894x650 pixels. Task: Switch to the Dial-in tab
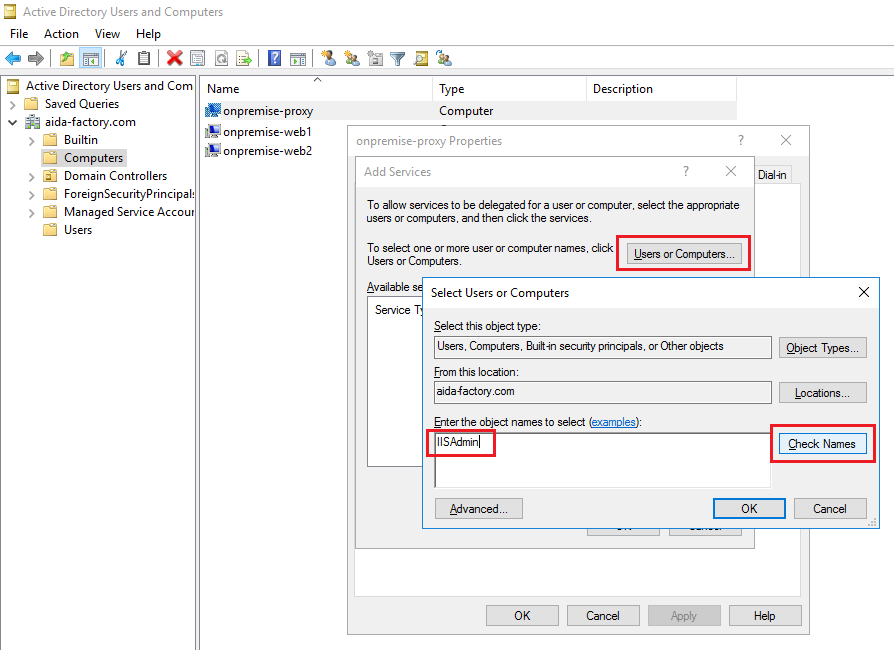(x=774, y=173)
